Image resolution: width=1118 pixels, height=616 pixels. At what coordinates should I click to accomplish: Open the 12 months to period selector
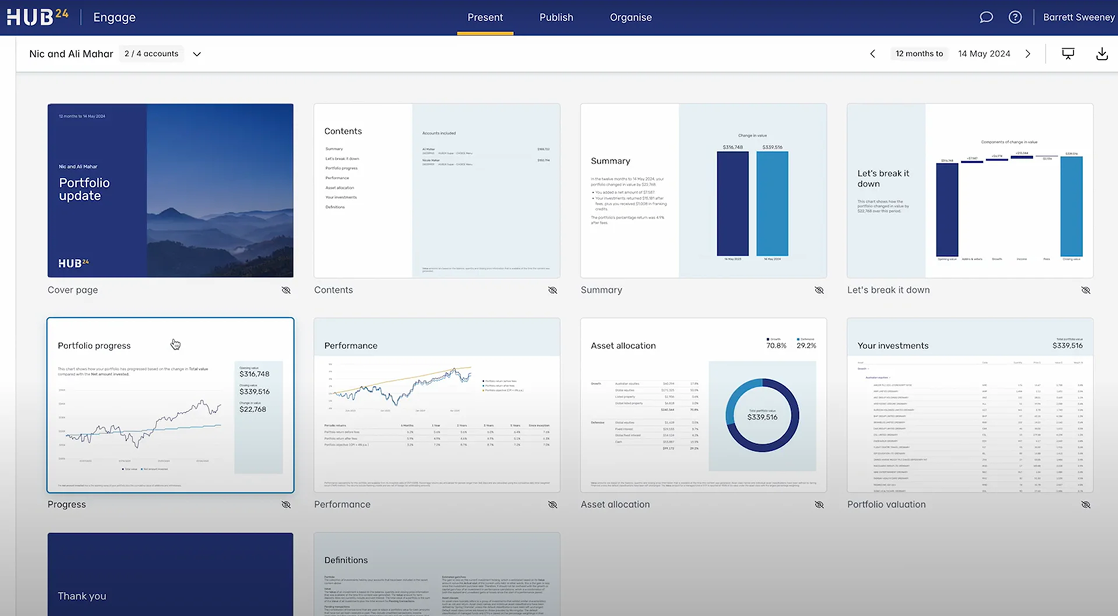pos(919,54)
